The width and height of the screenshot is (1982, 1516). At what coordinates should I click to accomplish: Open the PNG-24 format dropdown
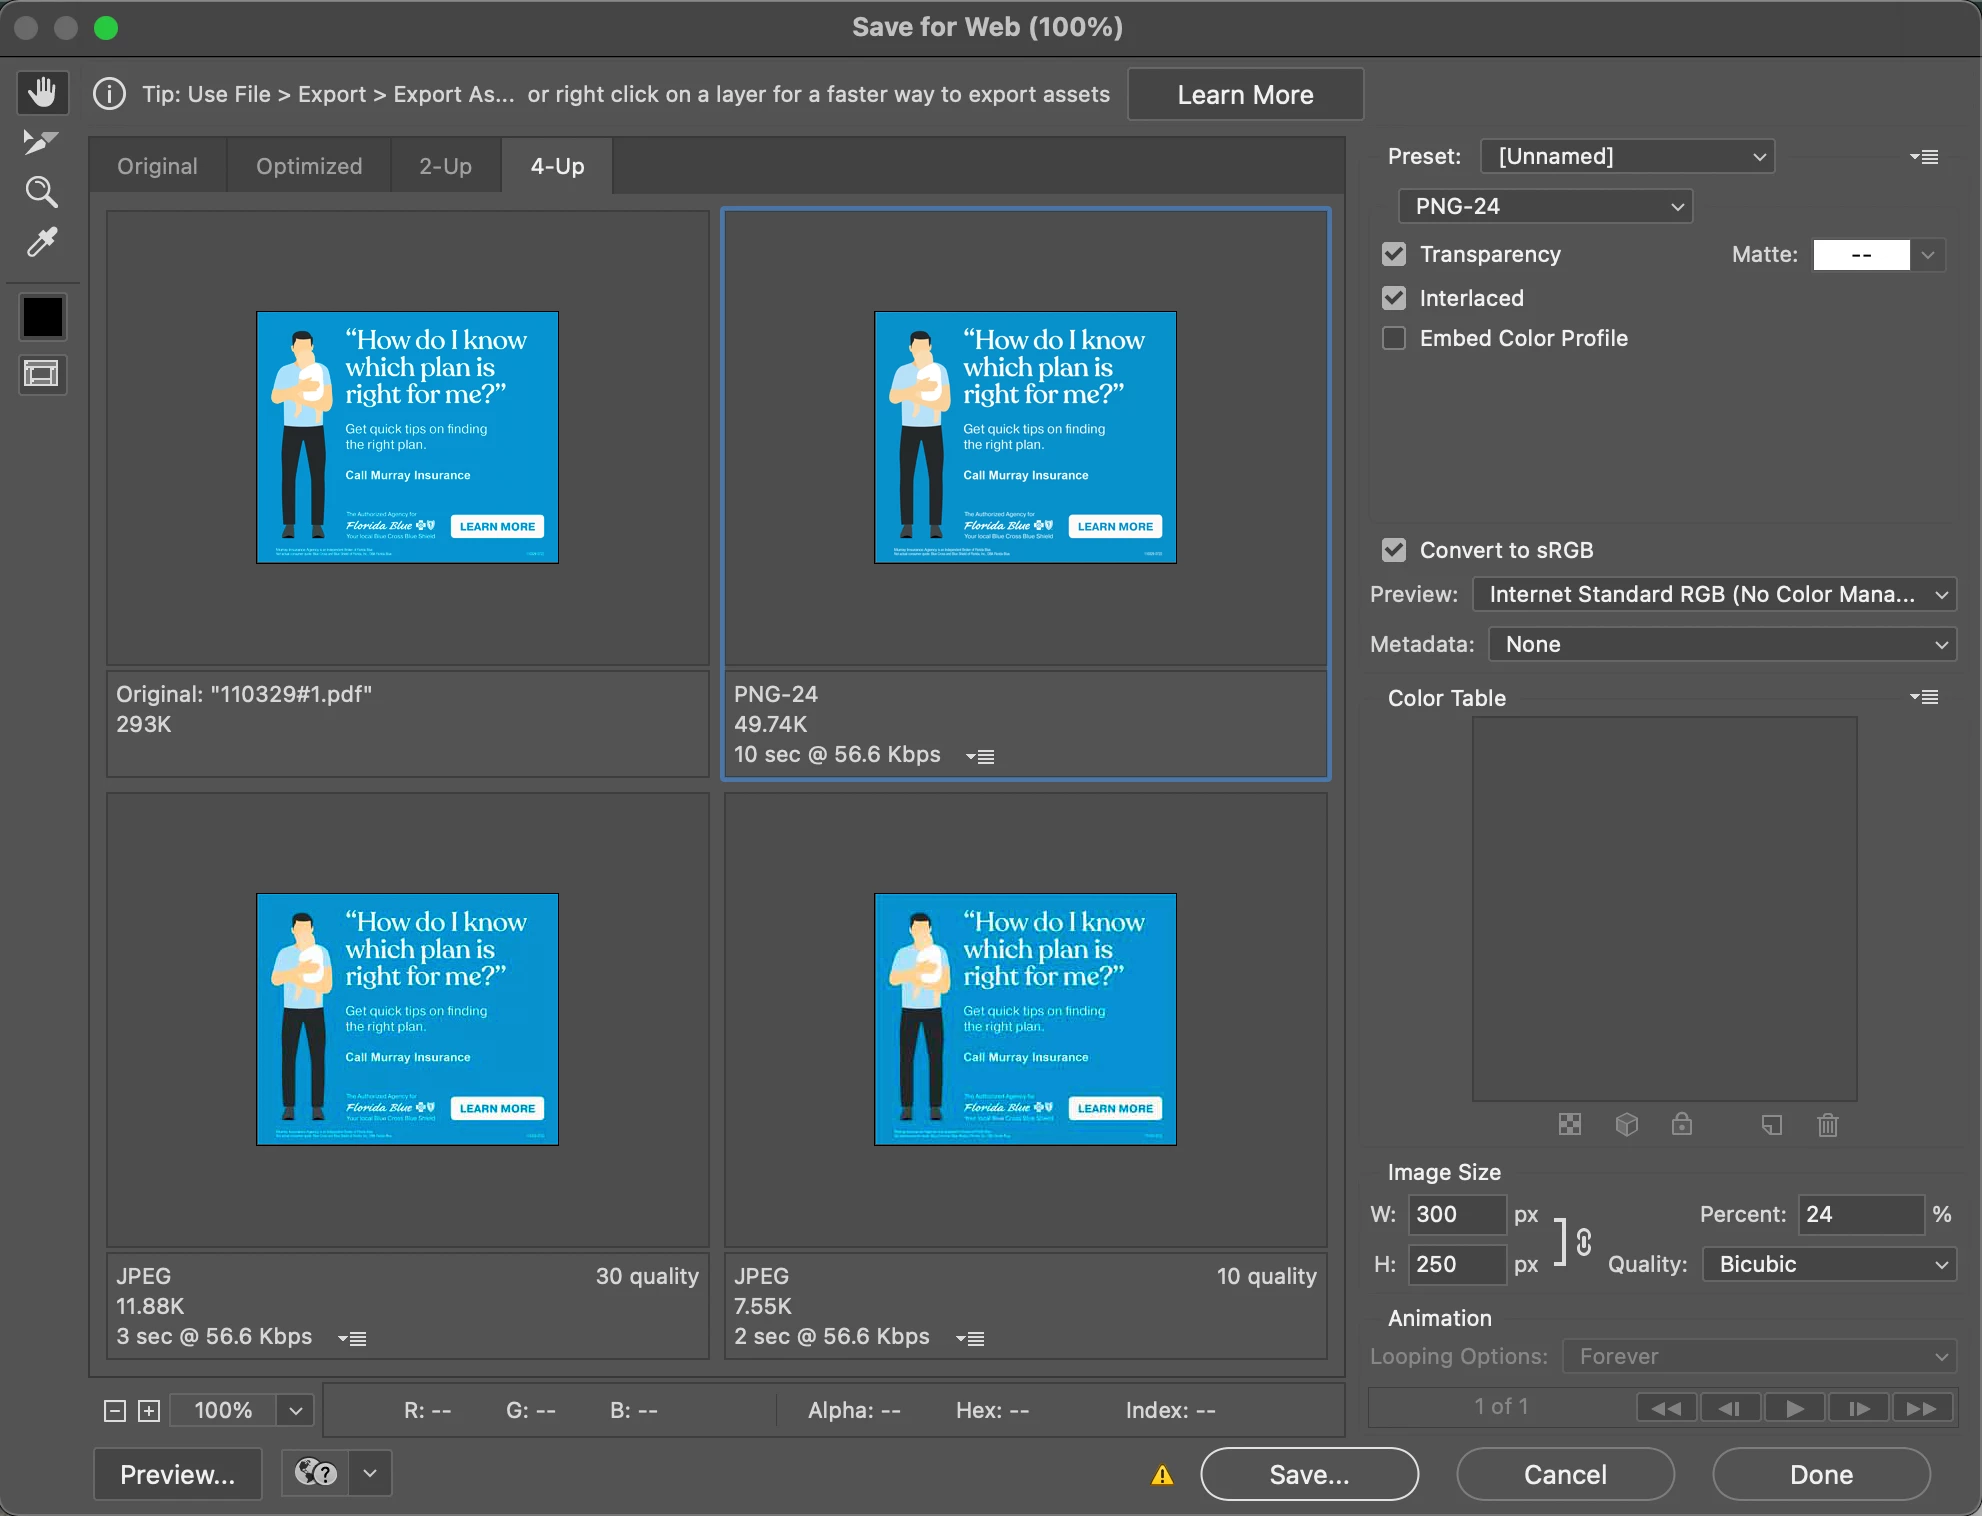pyautogui.click(x=1545, y=206)
